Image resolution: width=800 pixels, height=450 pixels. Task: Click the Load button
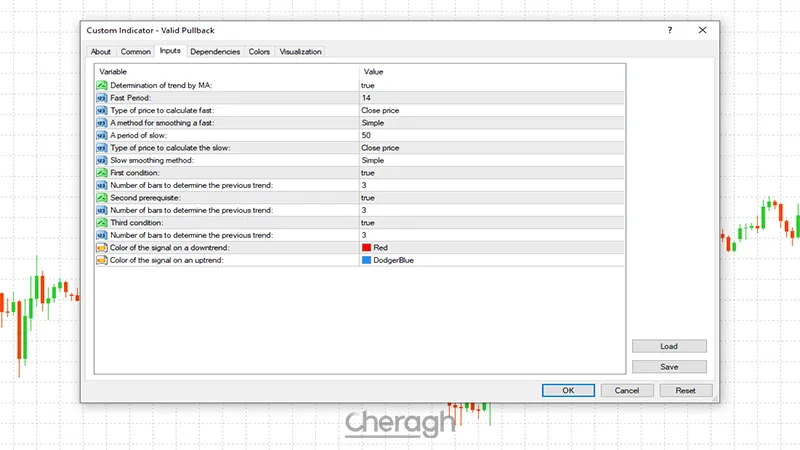669,346
